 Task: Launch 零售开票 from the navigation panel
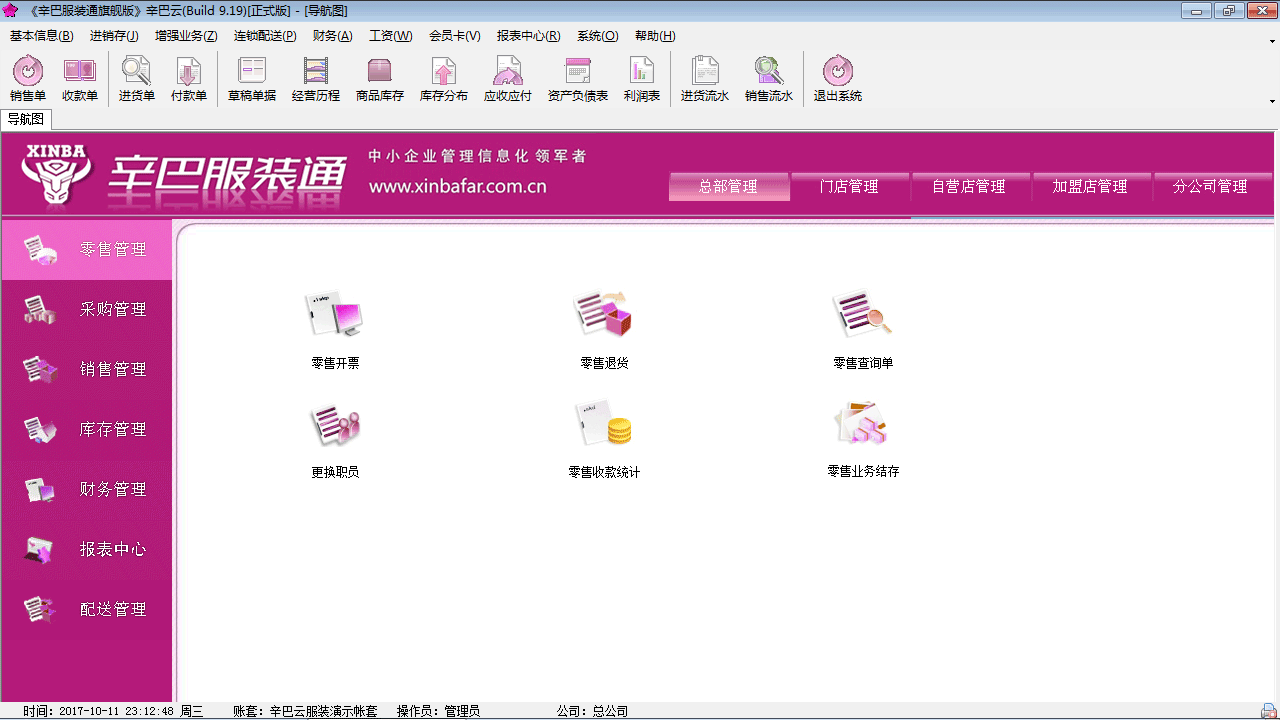(335, 330)
